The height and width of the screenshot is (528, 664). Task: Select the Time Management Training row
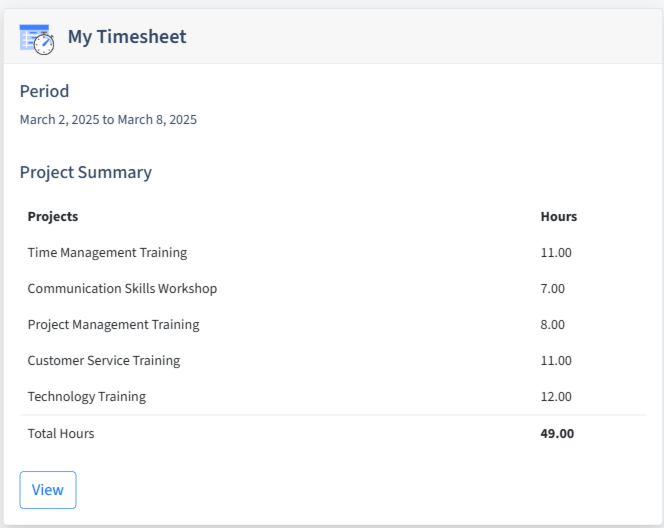click(333, 252)
